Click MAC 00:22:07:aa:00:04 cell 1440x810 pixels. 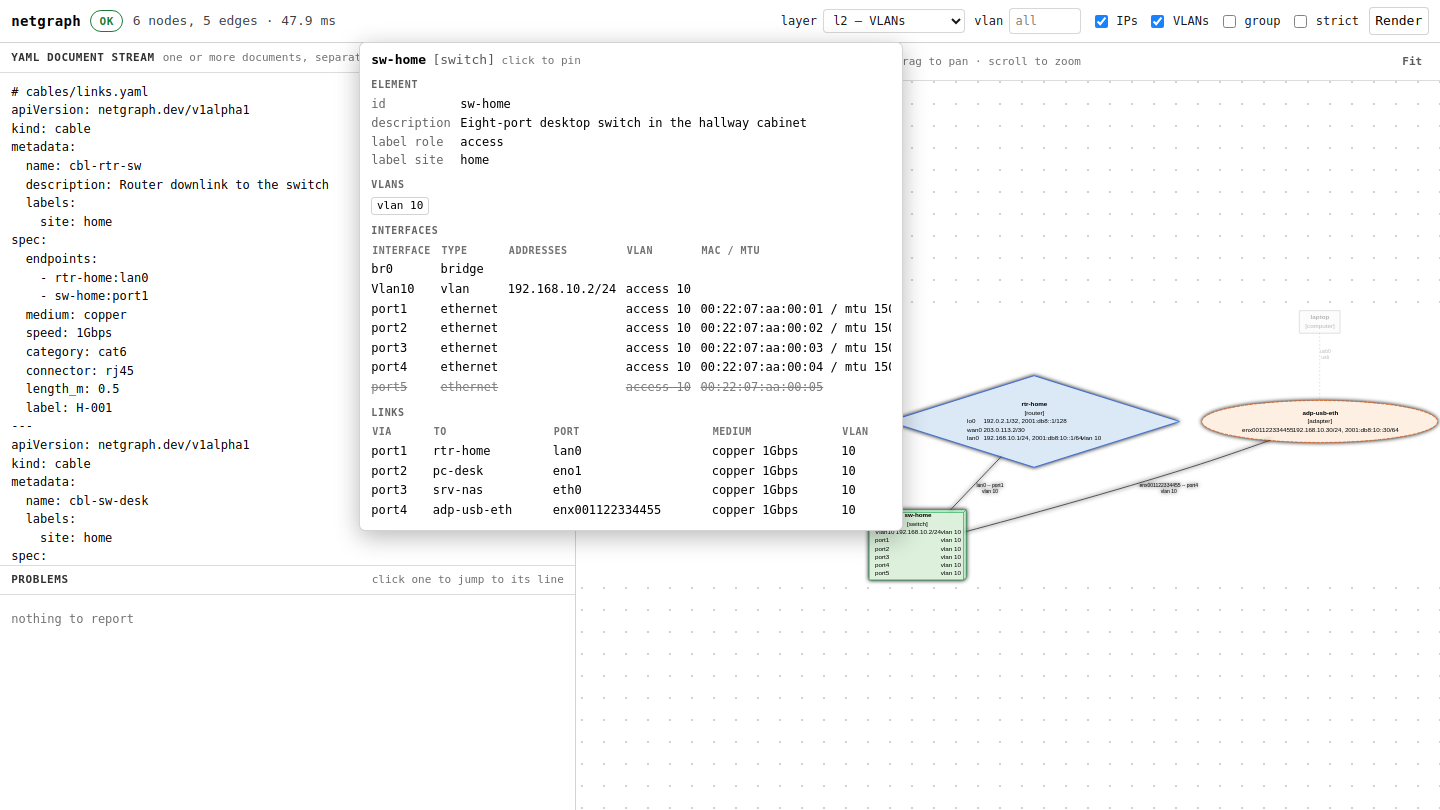762,367
